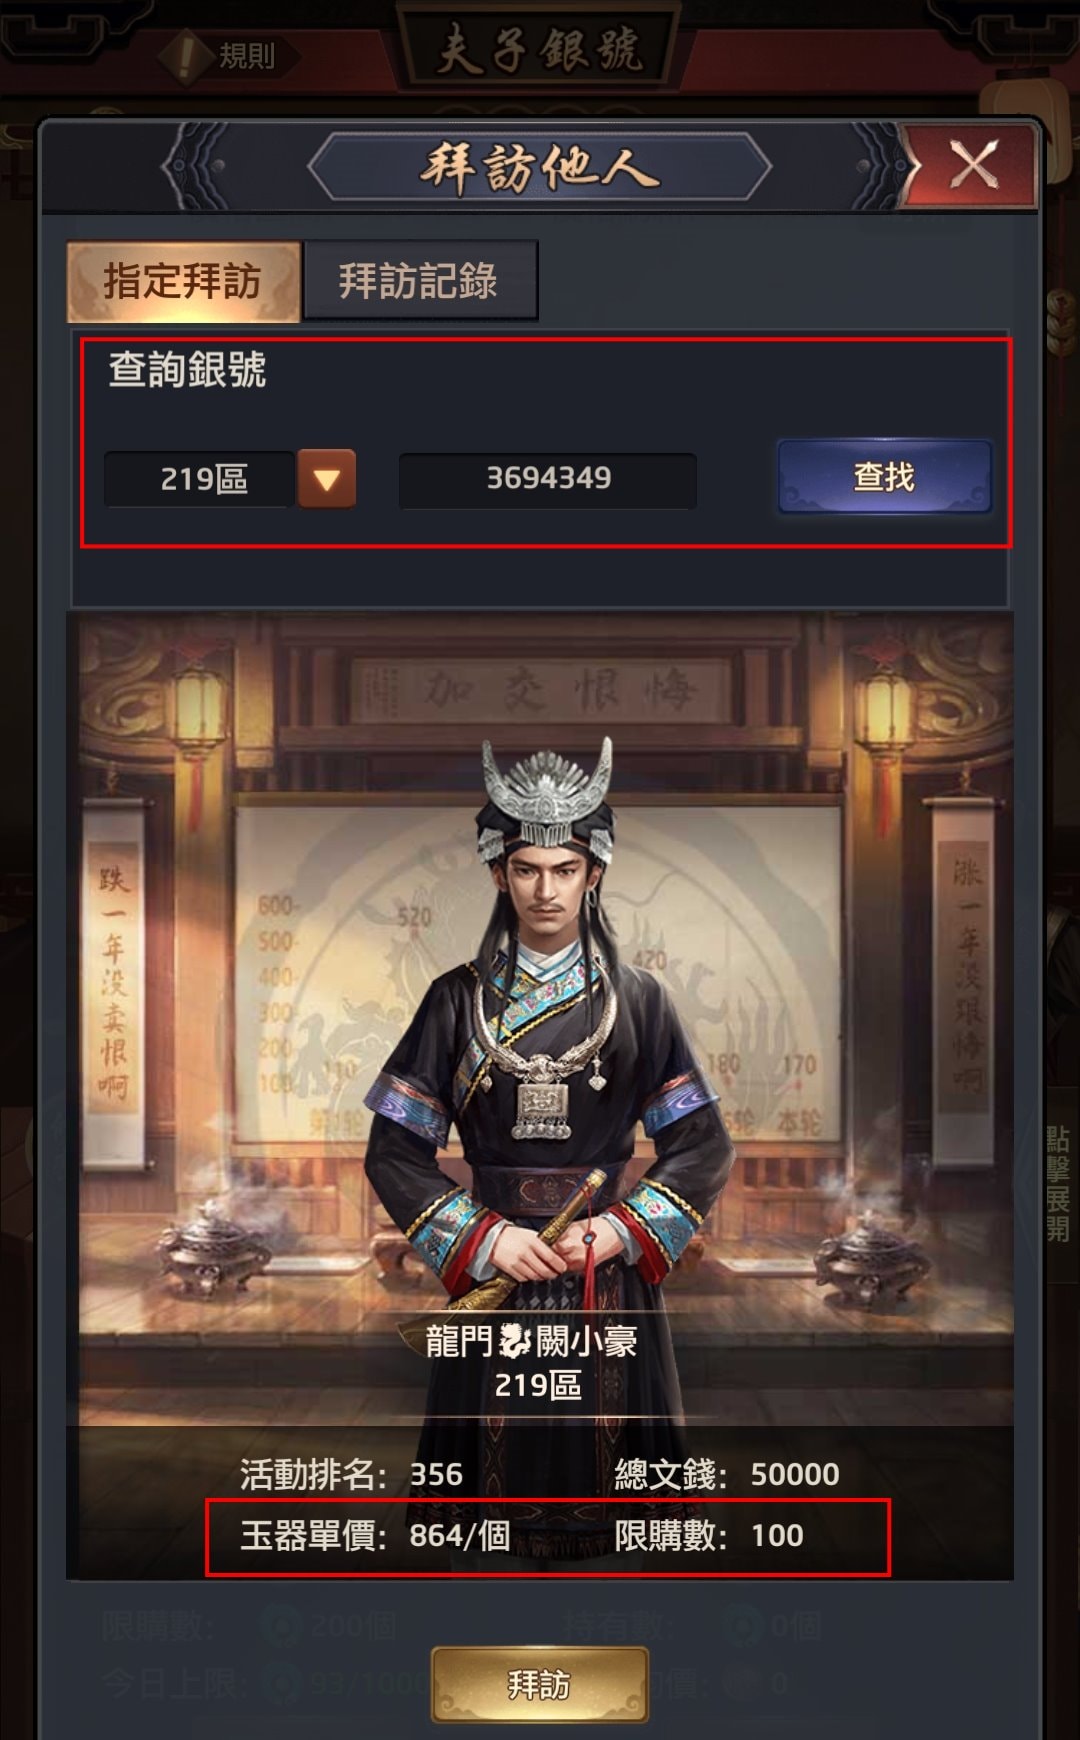Tap the gold 拜訪 visit button
1080x1740 pixels.
click(540, 1685)
